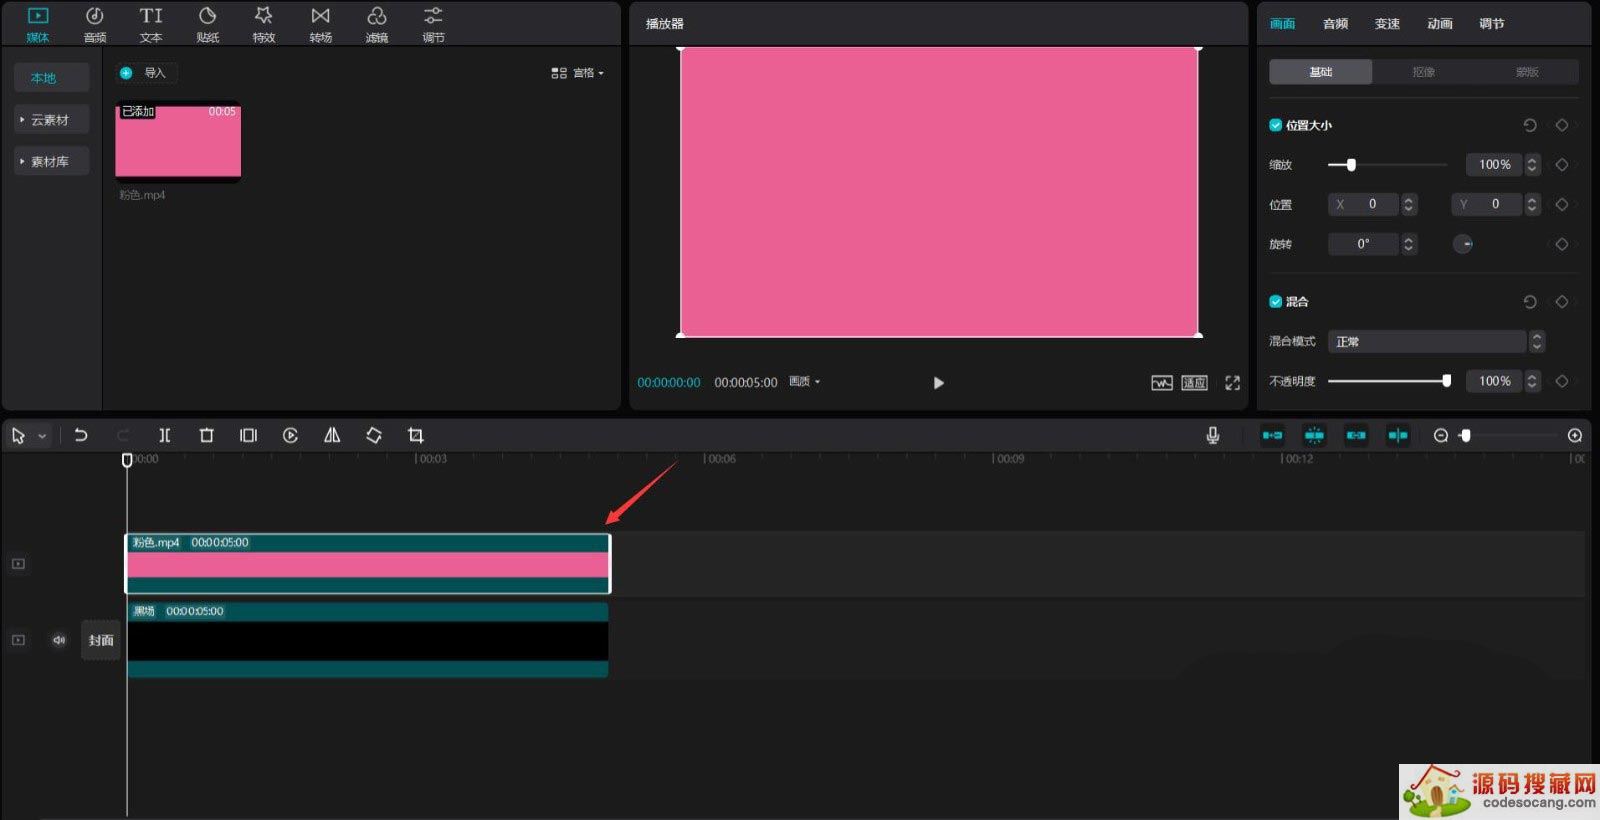
Task: Click the undo arrow in timeline toolbar
Action: pyautogui.click(x=81, y=435)
